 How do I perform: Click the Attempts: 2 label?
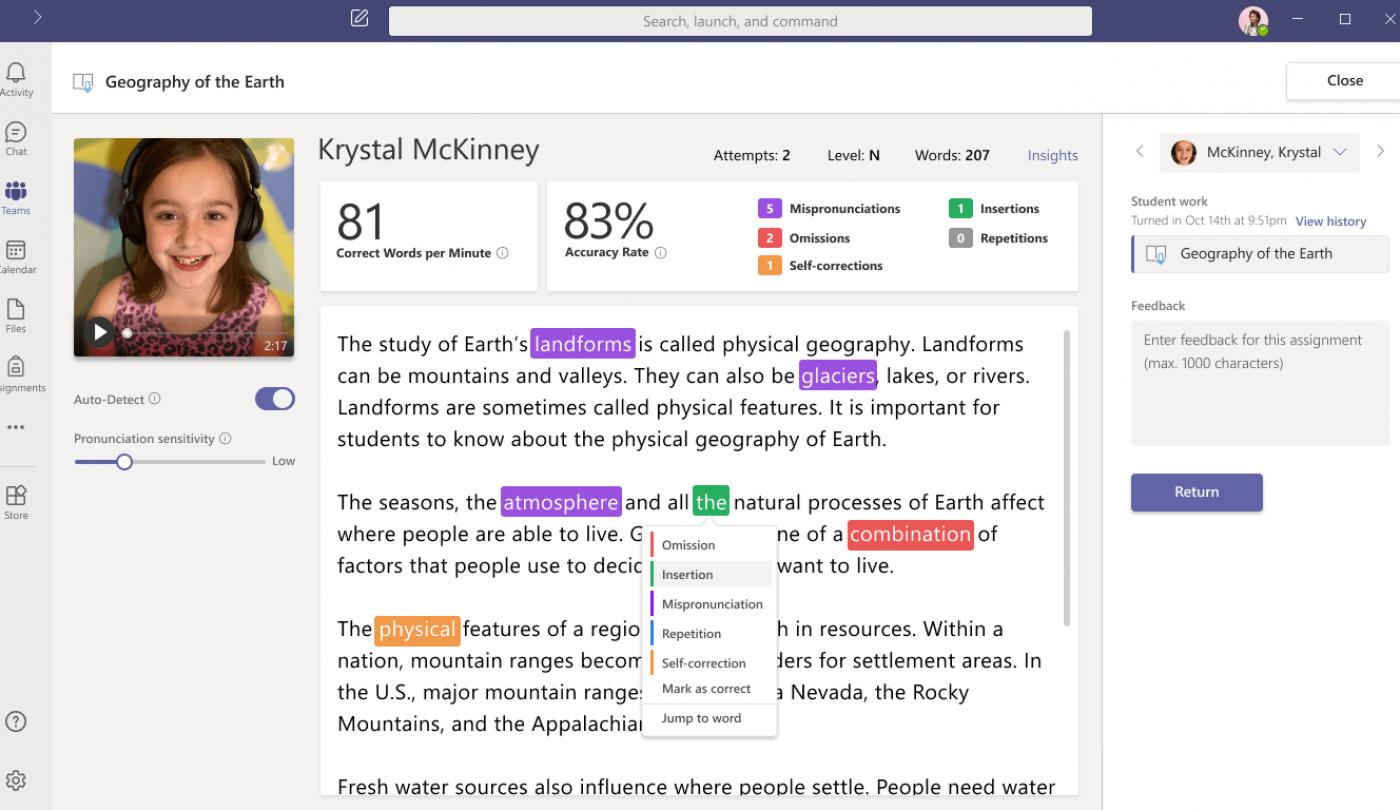click(x=752, y=155)
